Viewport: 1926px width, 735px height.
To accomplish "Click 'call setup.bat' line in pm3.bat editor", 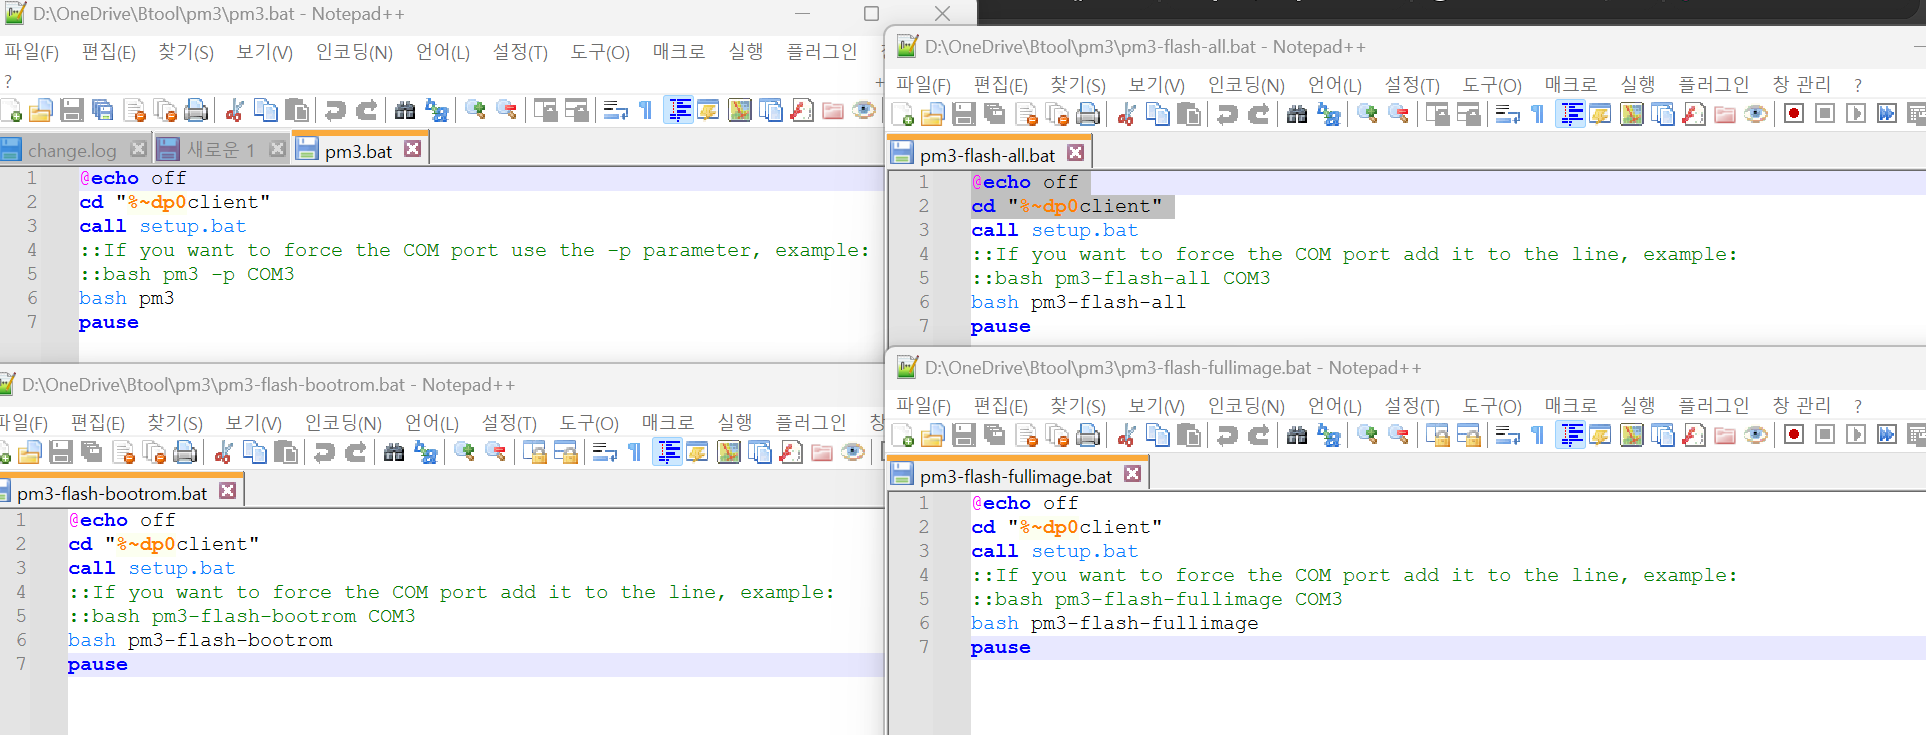I will [x=163, y=226].
